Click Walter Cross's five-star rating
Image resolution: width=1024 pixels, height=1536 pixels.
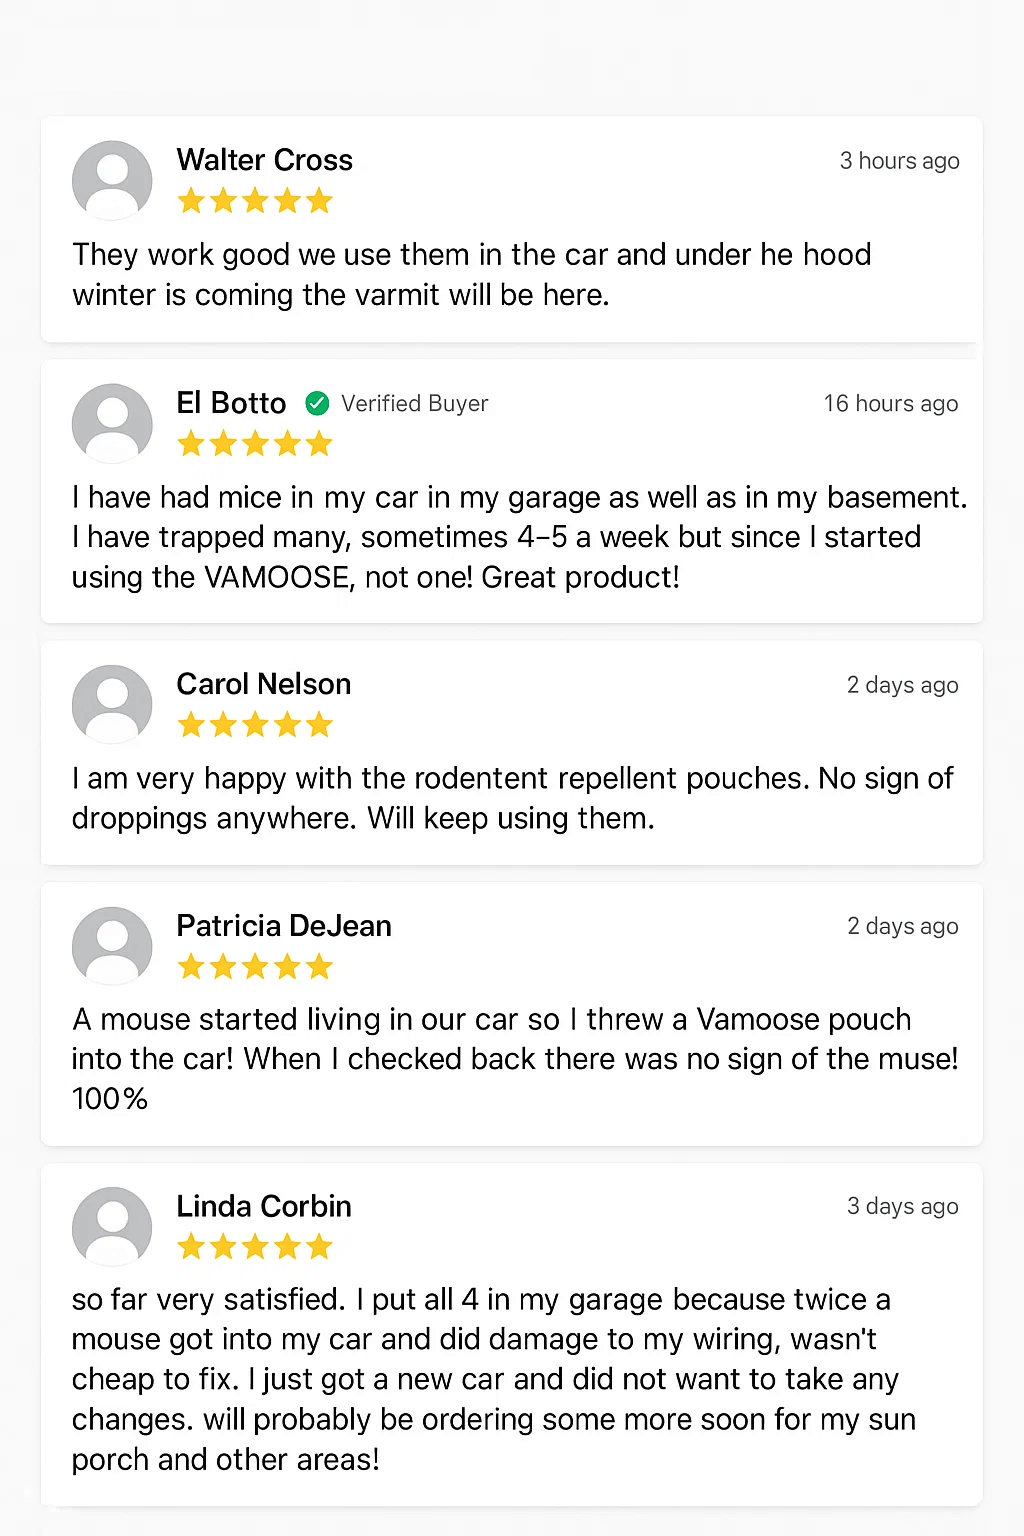pos(255,201)
